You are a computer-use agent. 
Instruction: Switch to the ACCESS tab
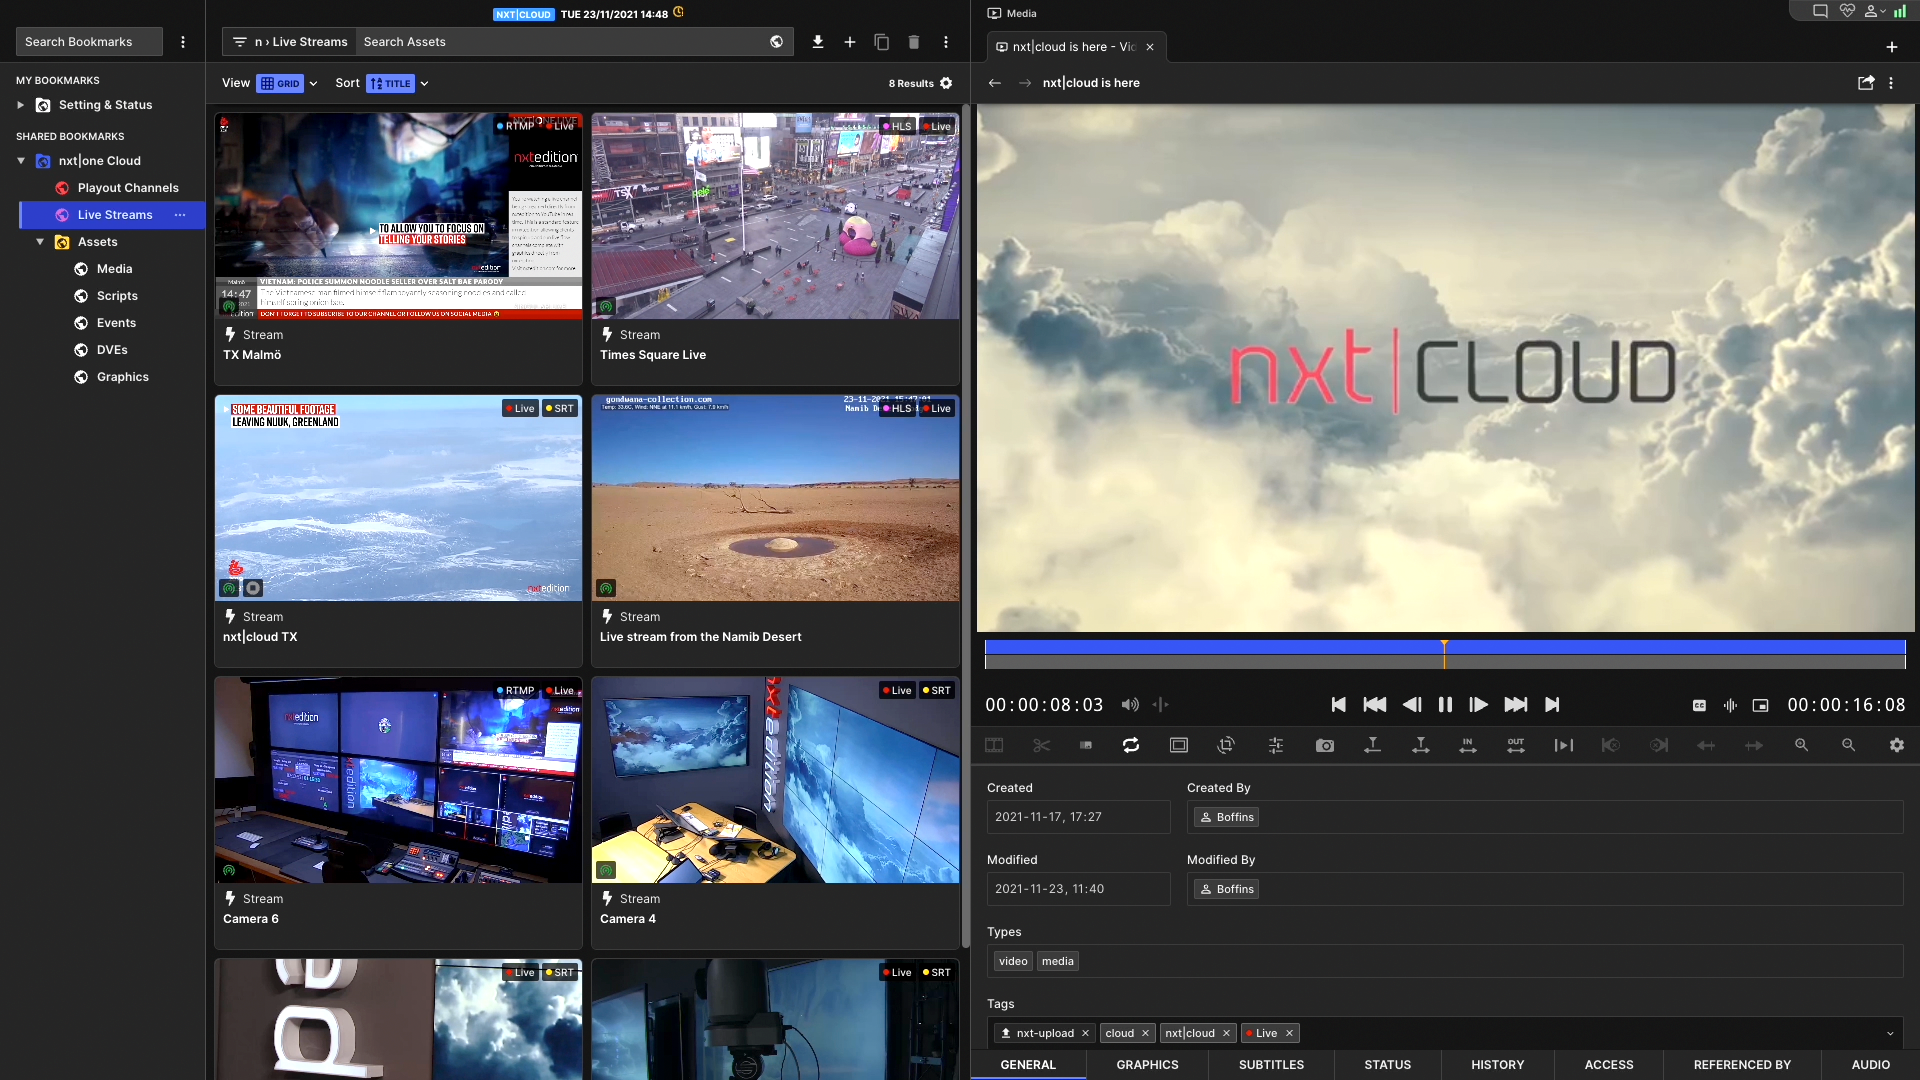(x=1609, y=1065)
